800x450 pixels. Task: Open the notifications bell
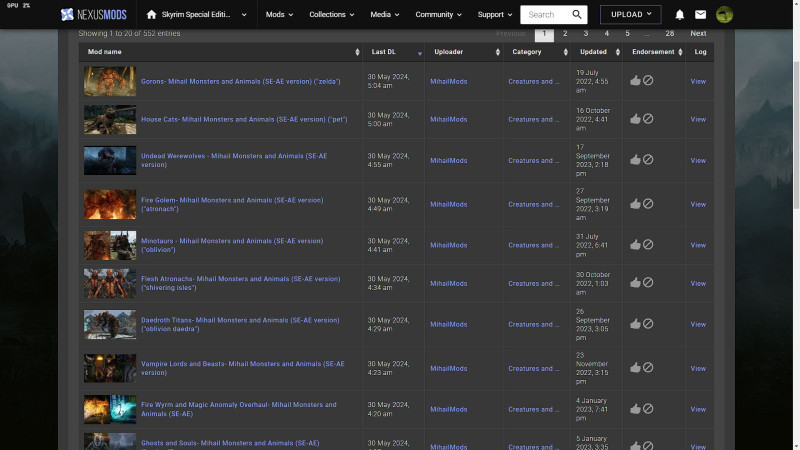tap(680, 15)
